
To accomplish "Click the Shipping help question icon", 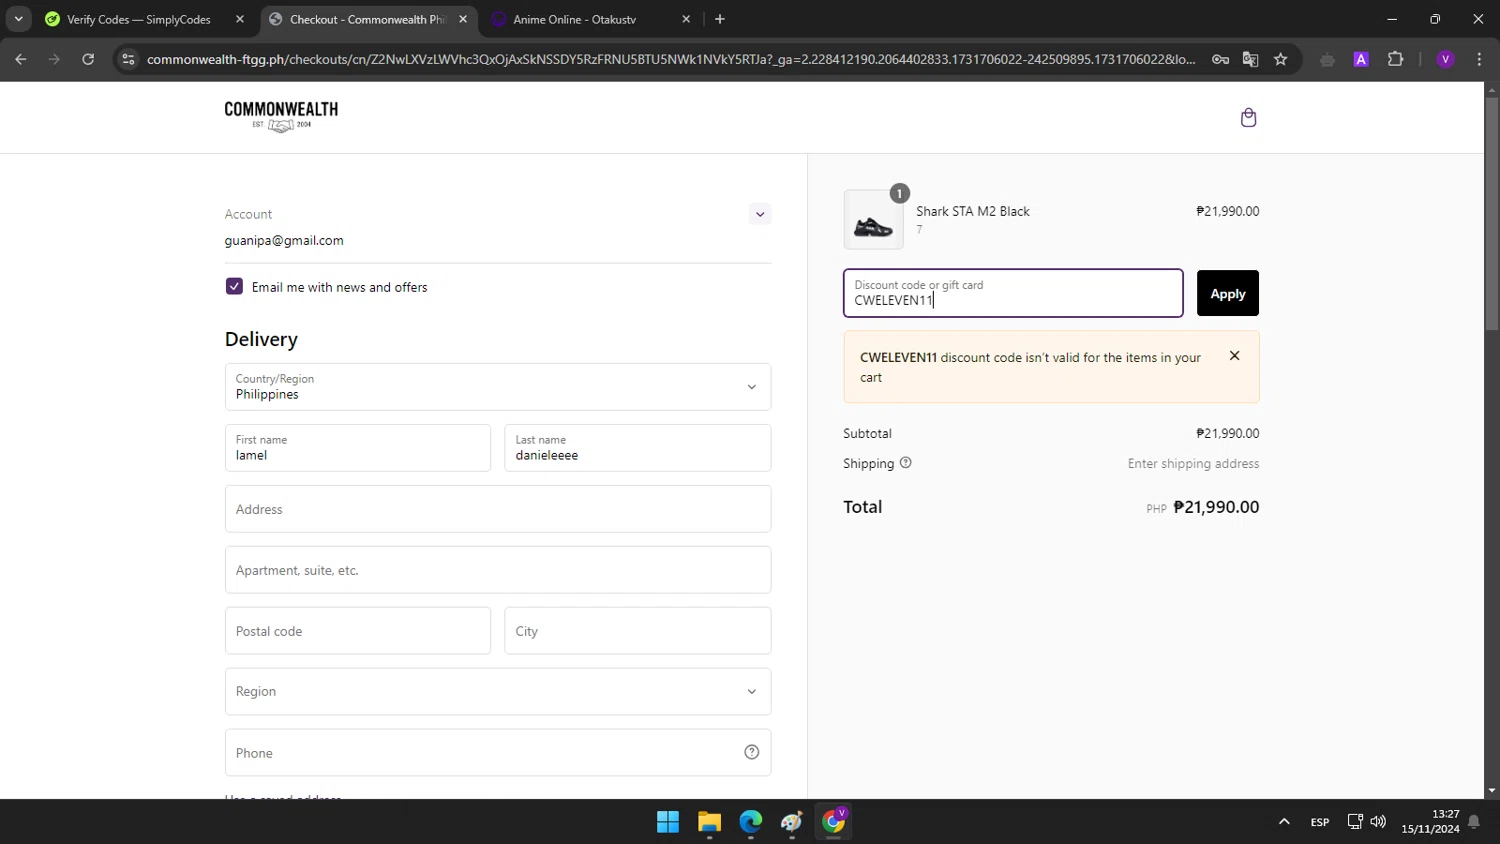I will [x=906, y=463].
